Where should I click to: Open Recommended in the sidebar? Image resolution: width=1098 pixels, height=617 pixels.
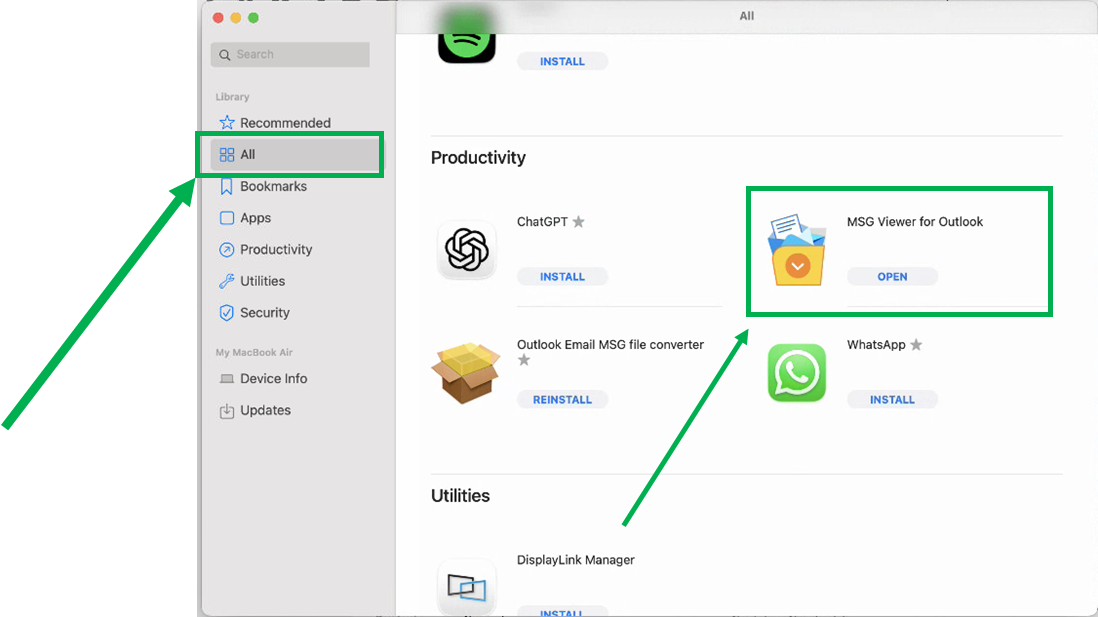coord(284,123)
